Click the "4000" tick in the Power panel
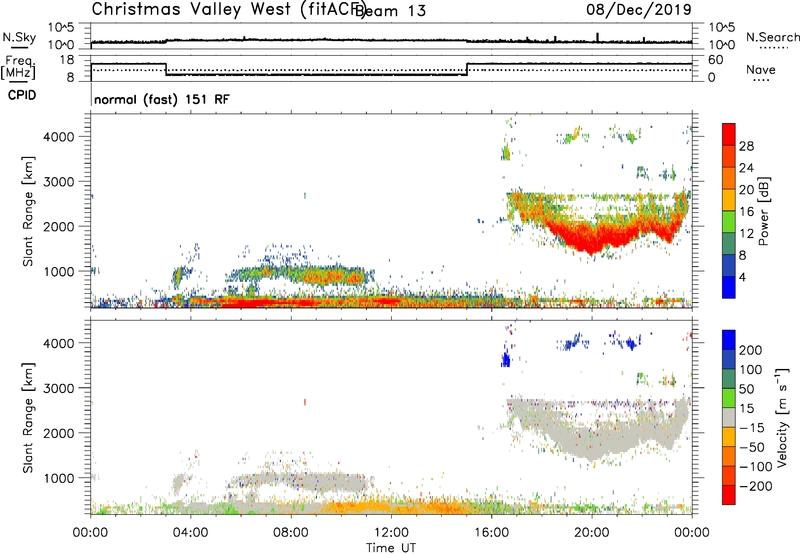800x554 pixels. click(59, 137)
